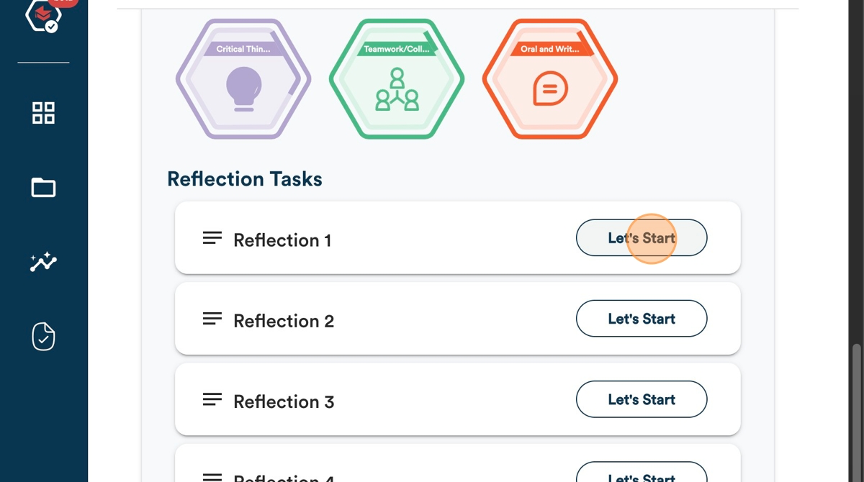Open the folder icon in sidebar
The height and width of the screenshot is (482, 864).
pyautogui.click(x=43, y=187)
